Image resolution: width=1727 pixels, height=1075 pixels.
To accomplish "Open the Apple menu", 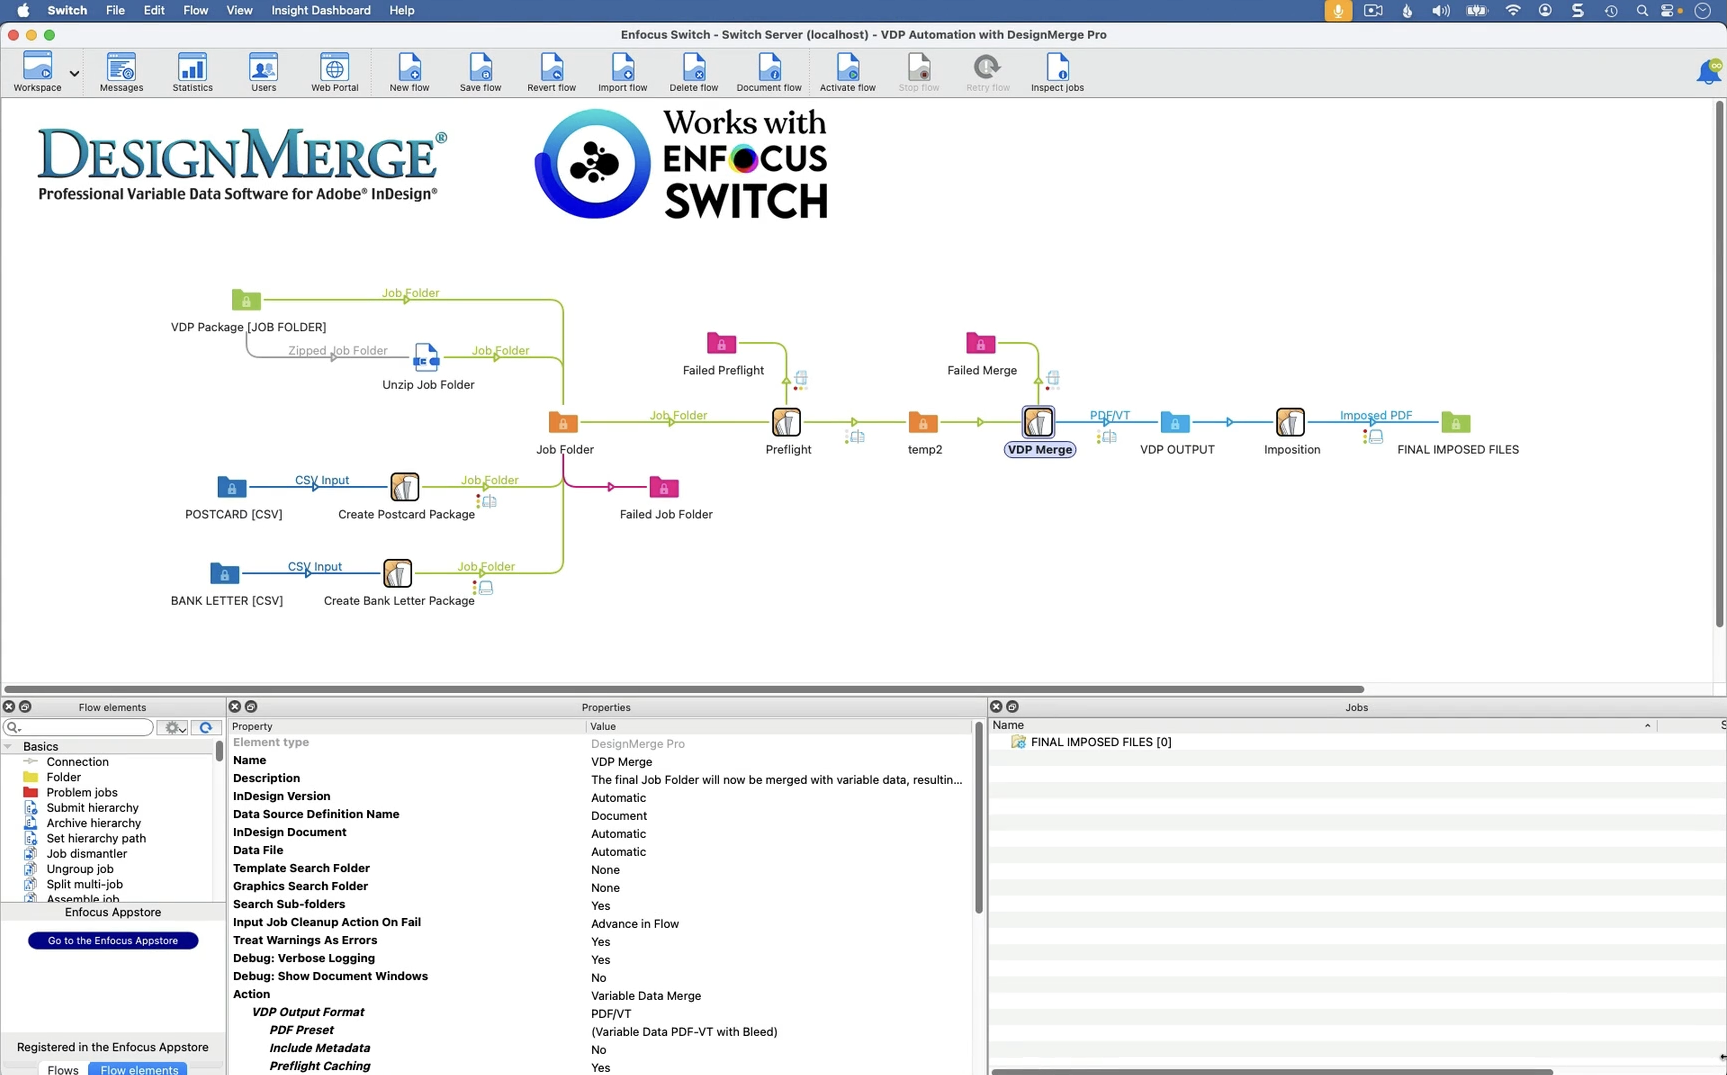I will coord(23,10).
